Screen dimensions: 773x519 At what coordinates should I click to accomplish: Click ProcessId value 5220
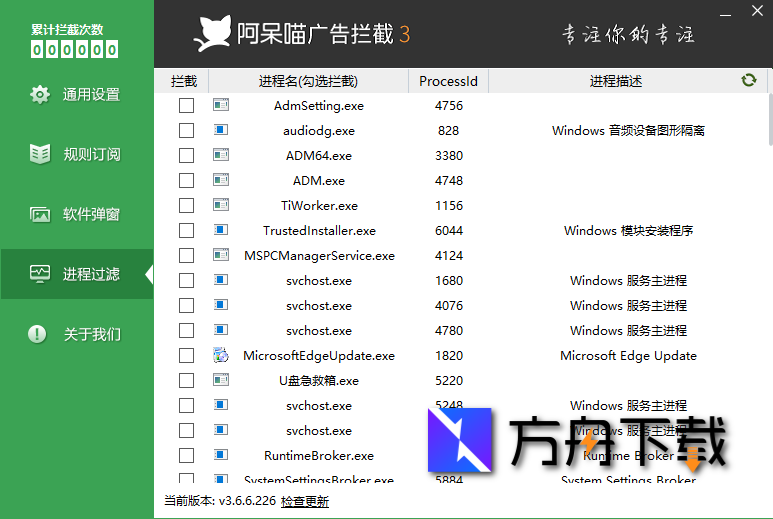click(x=449, y=381)
